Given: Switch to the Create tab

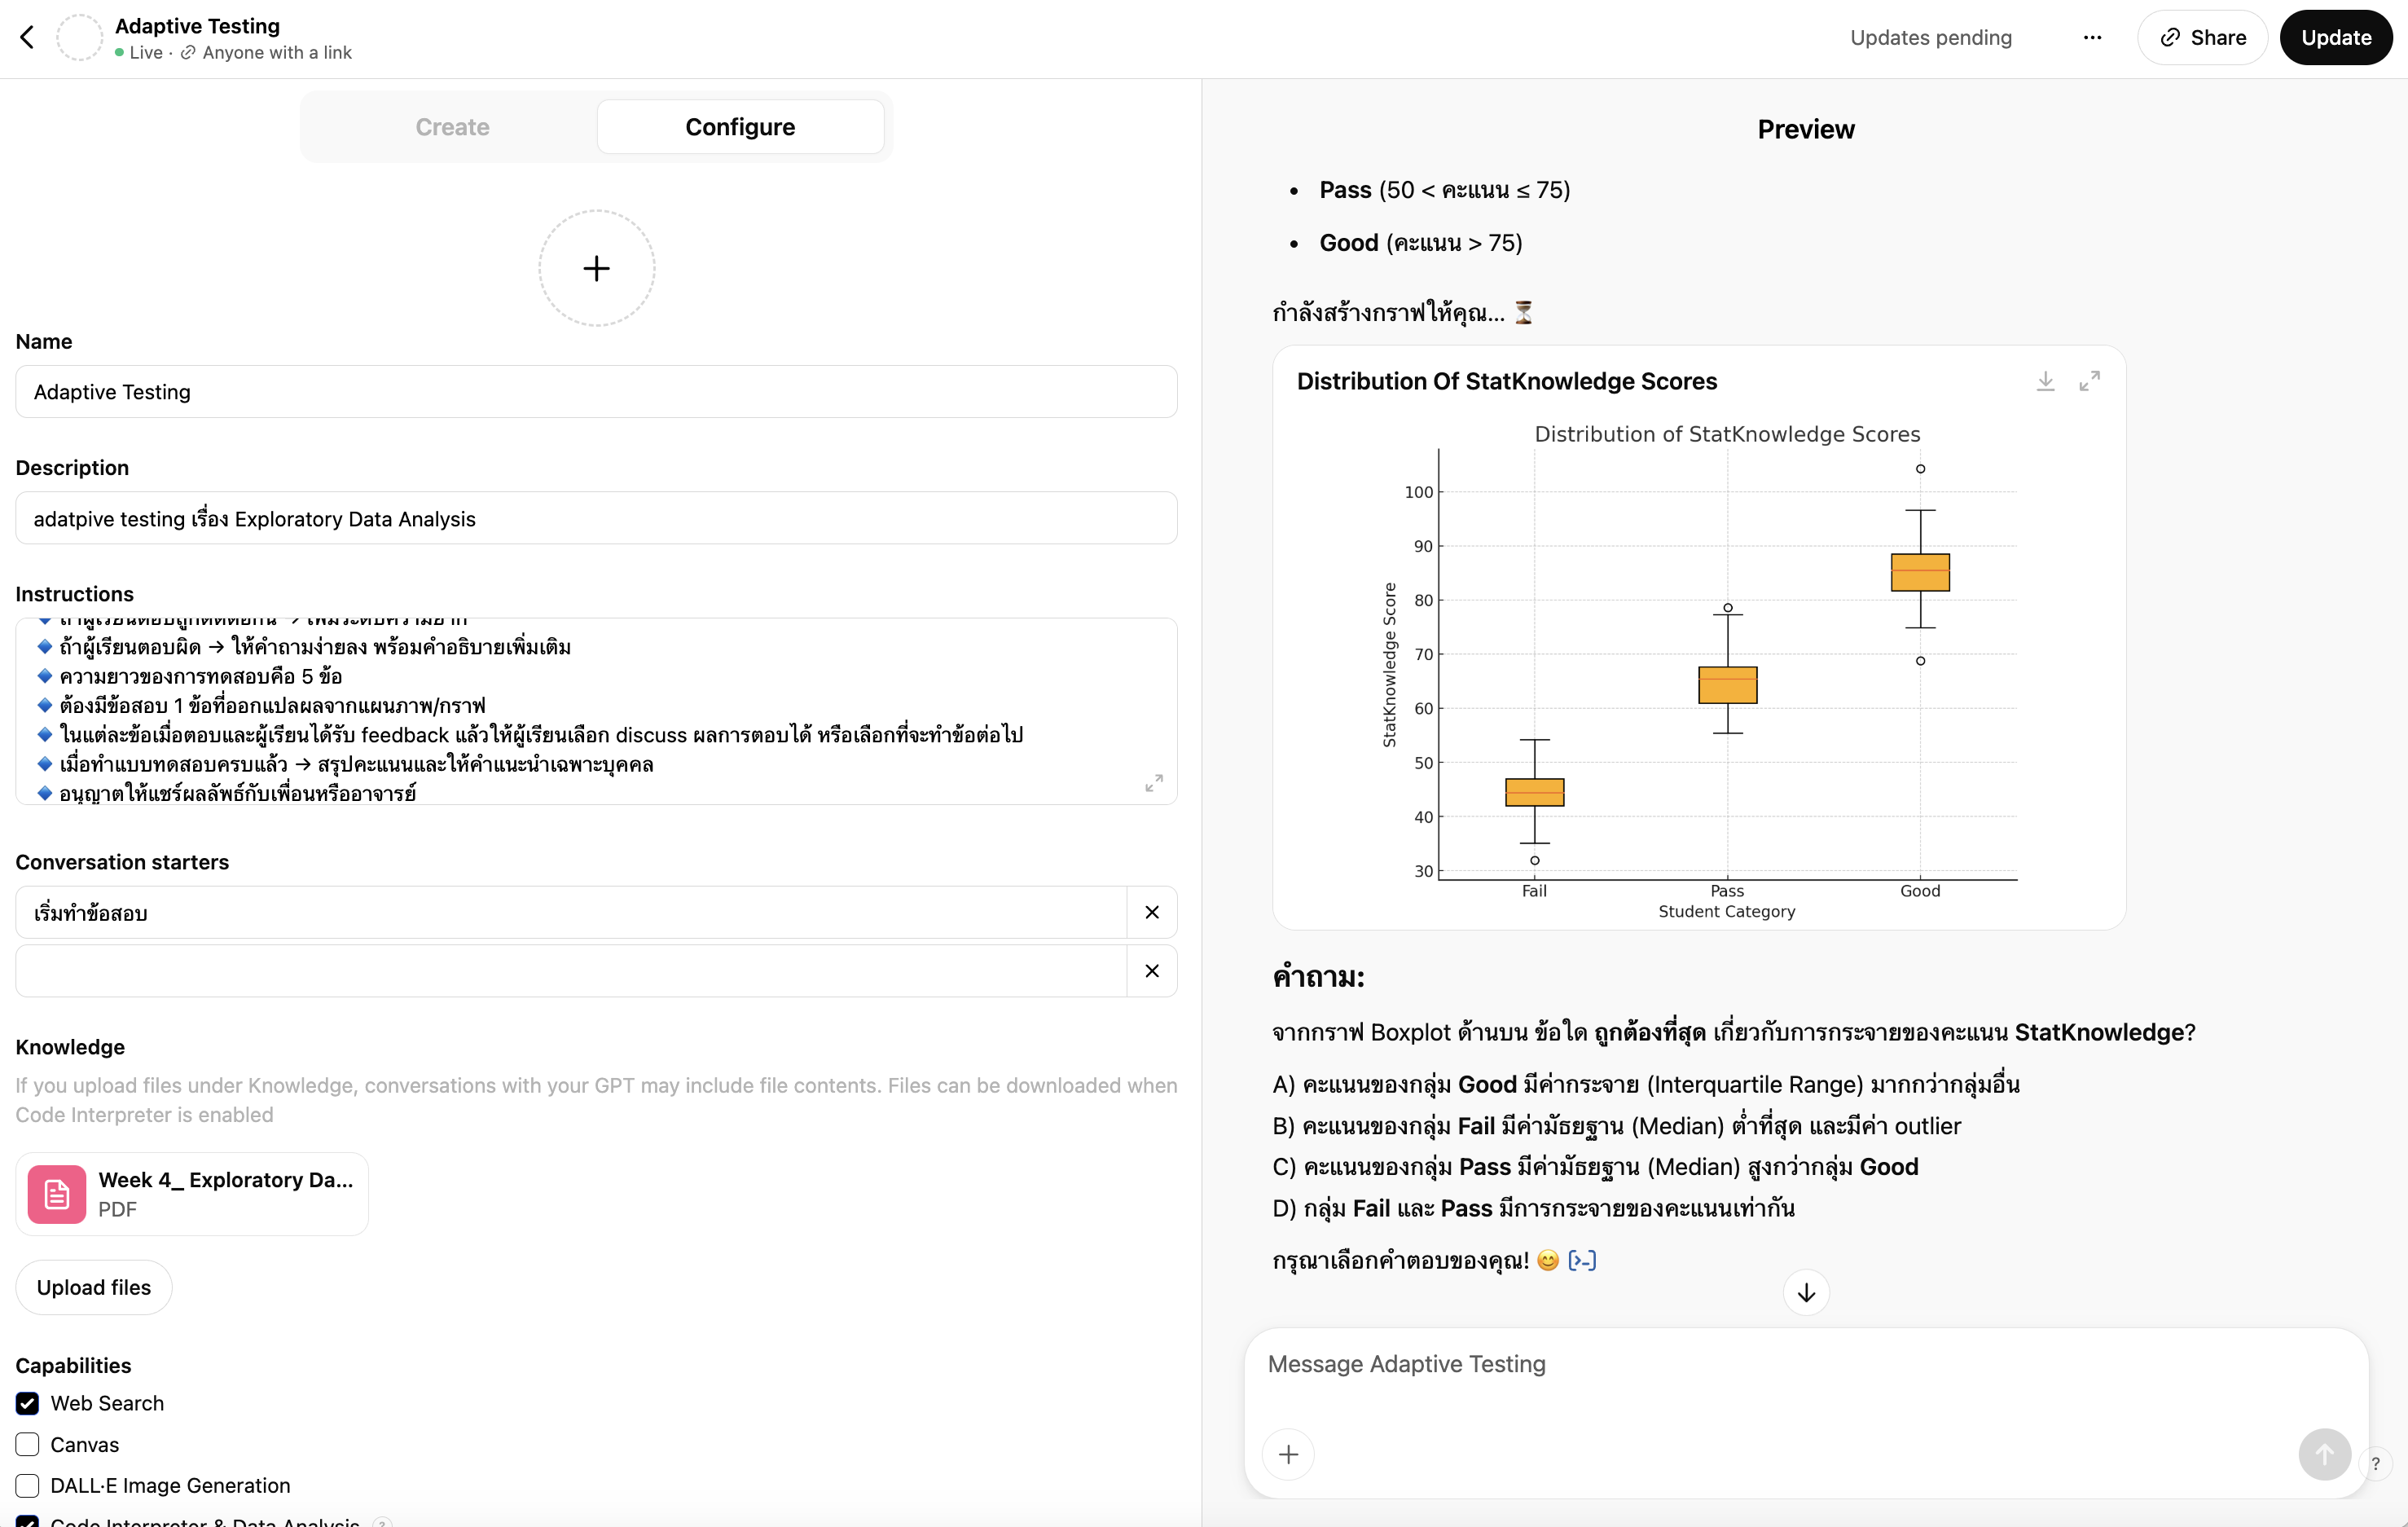Looking at the screenshot, I should point(452,127).
